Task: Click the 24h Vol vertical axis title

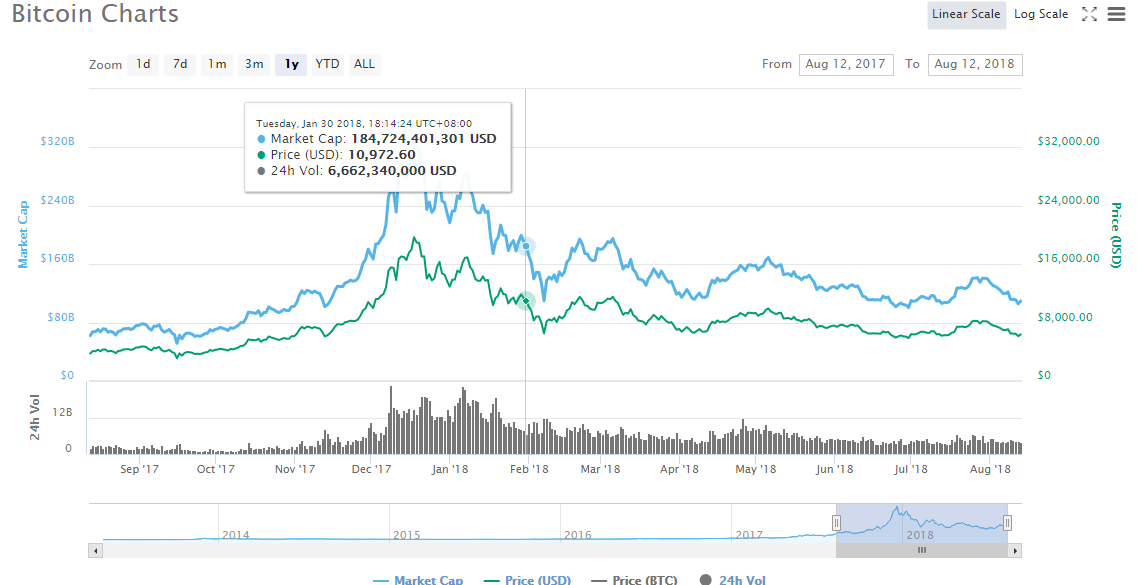Action: pos(35,418)
